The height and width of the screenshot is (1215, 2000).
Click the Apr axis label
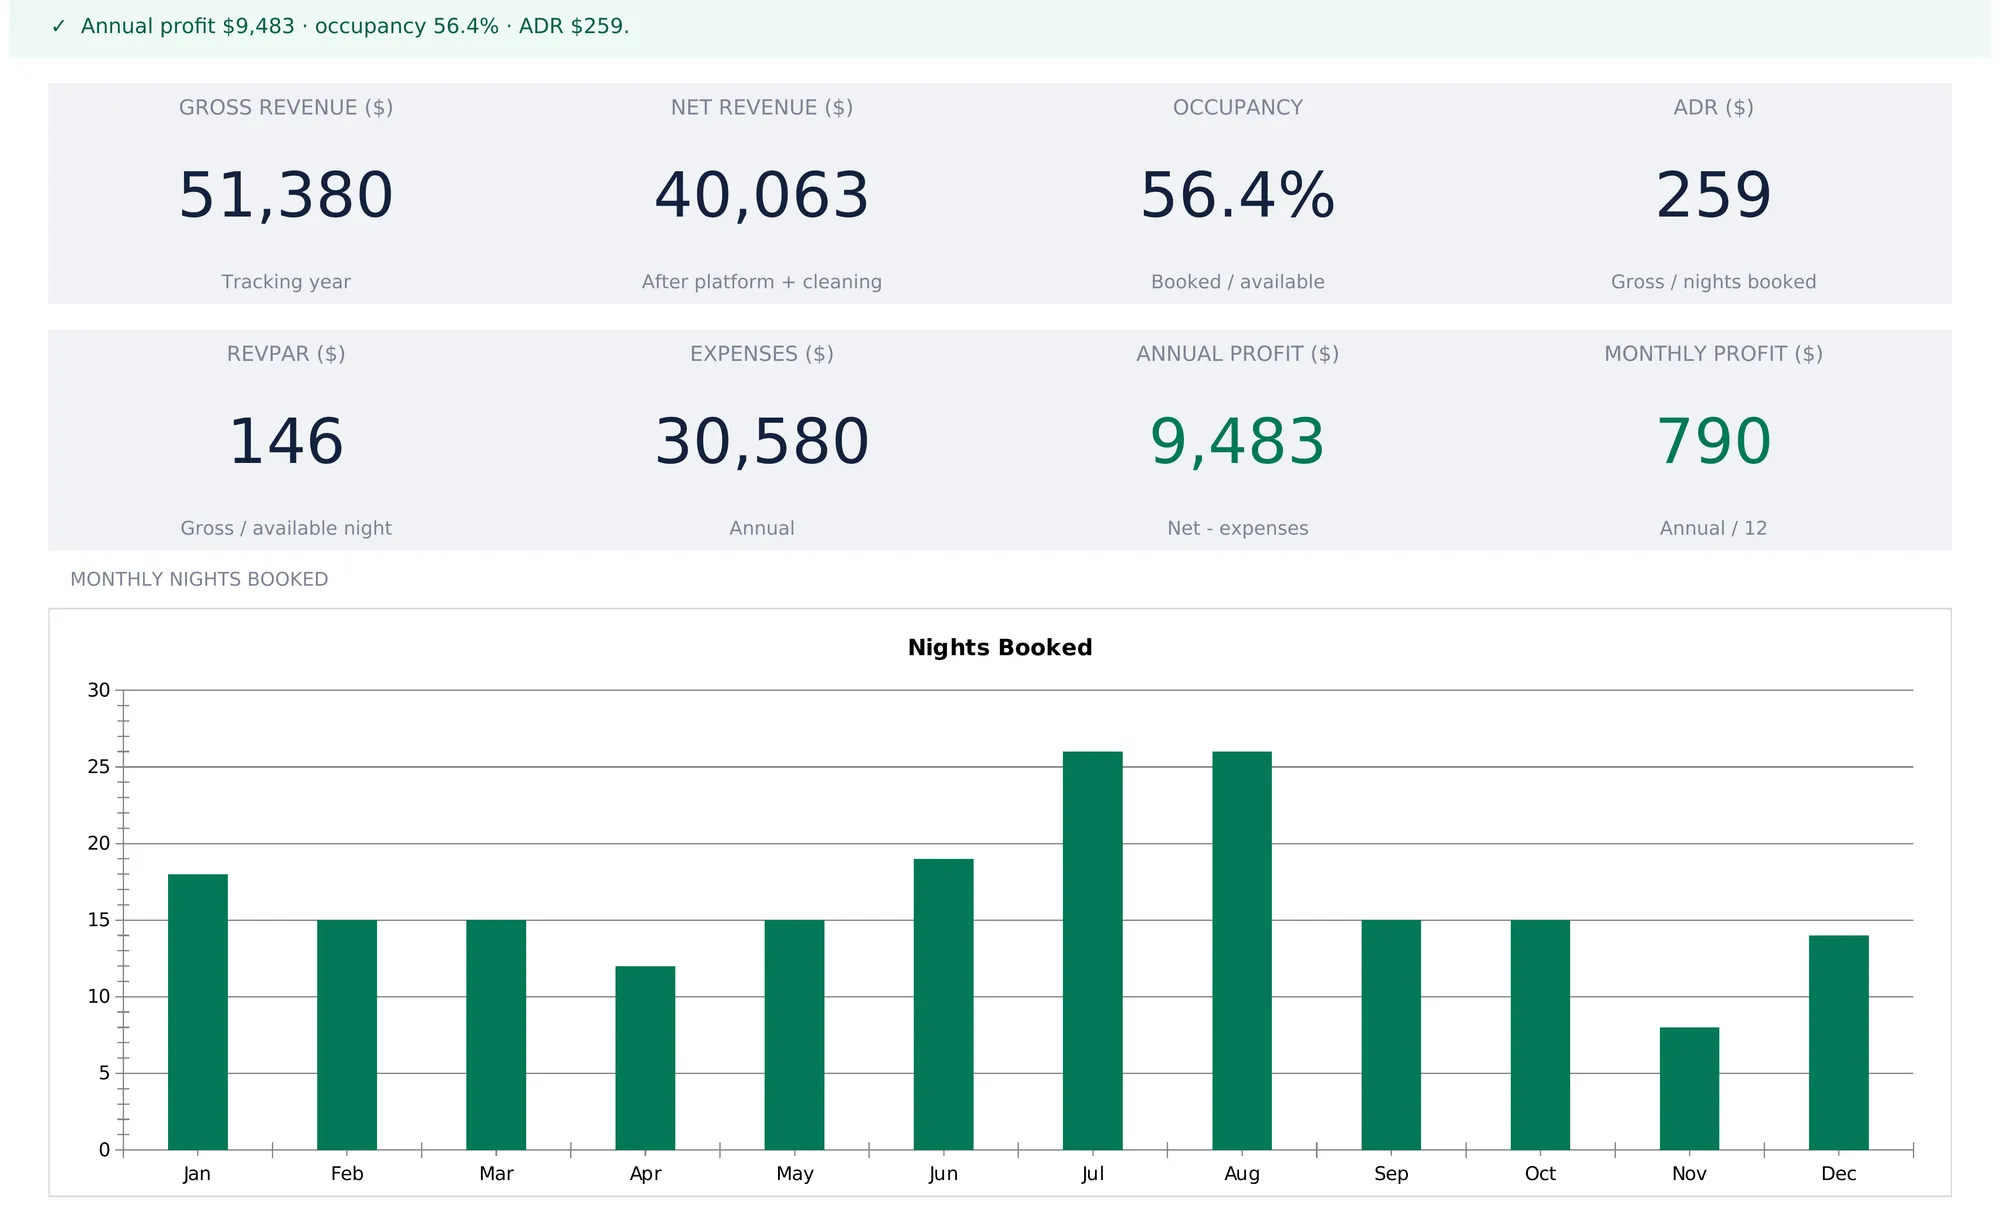645,1174
